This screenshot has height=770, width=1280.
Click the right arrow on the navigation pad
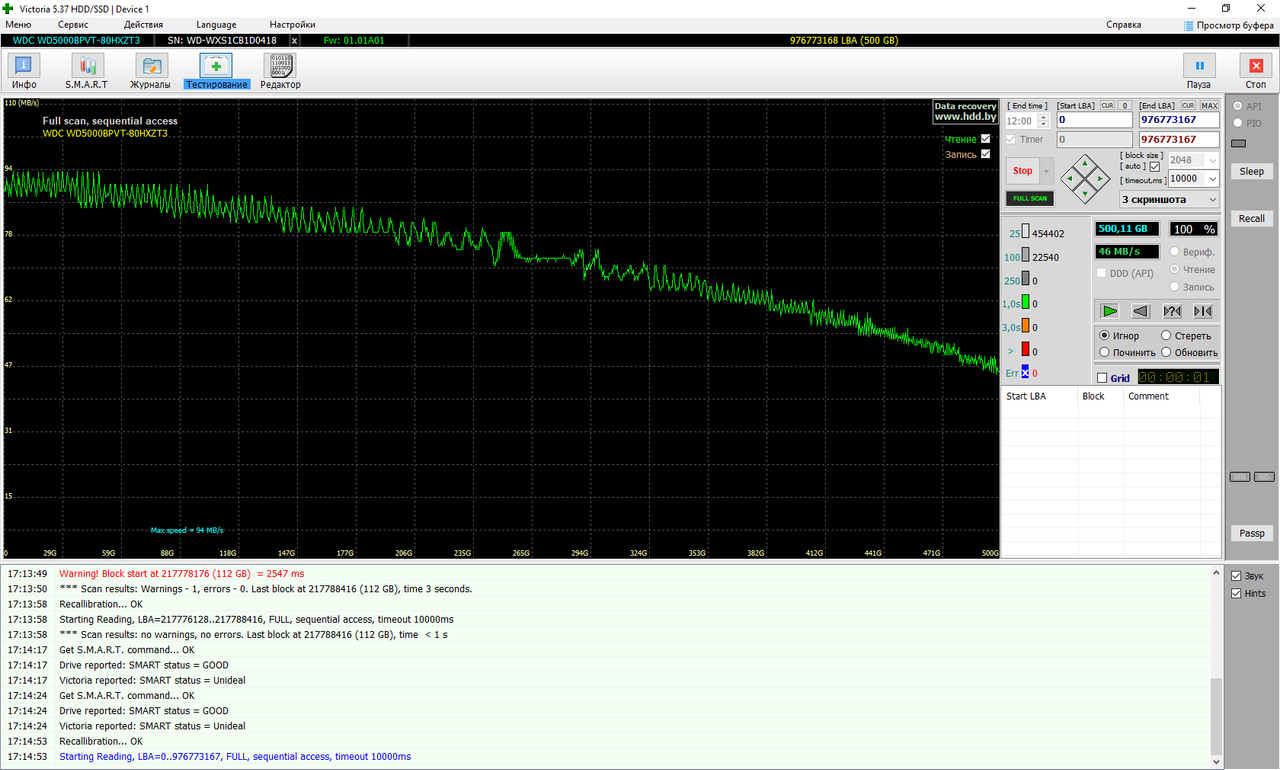tap(1099, 180)
